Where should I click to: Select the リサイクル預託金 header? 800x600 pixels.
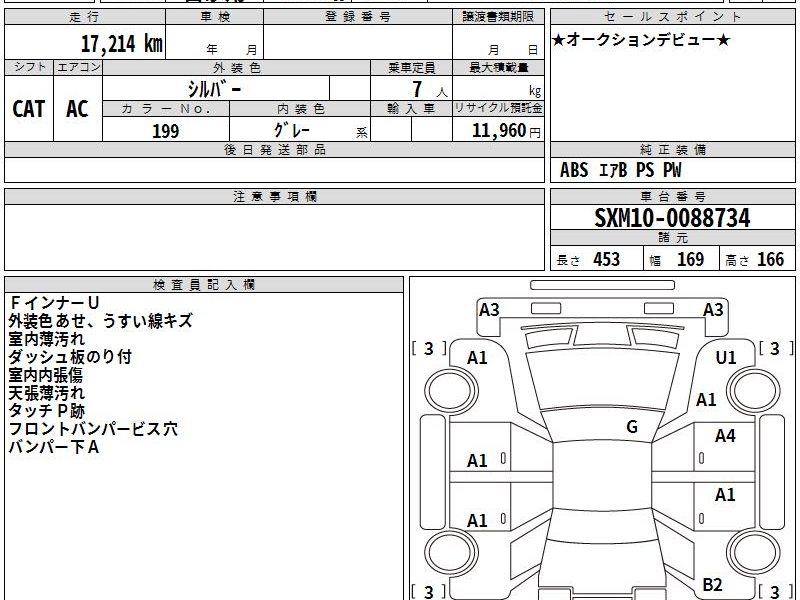498,108
